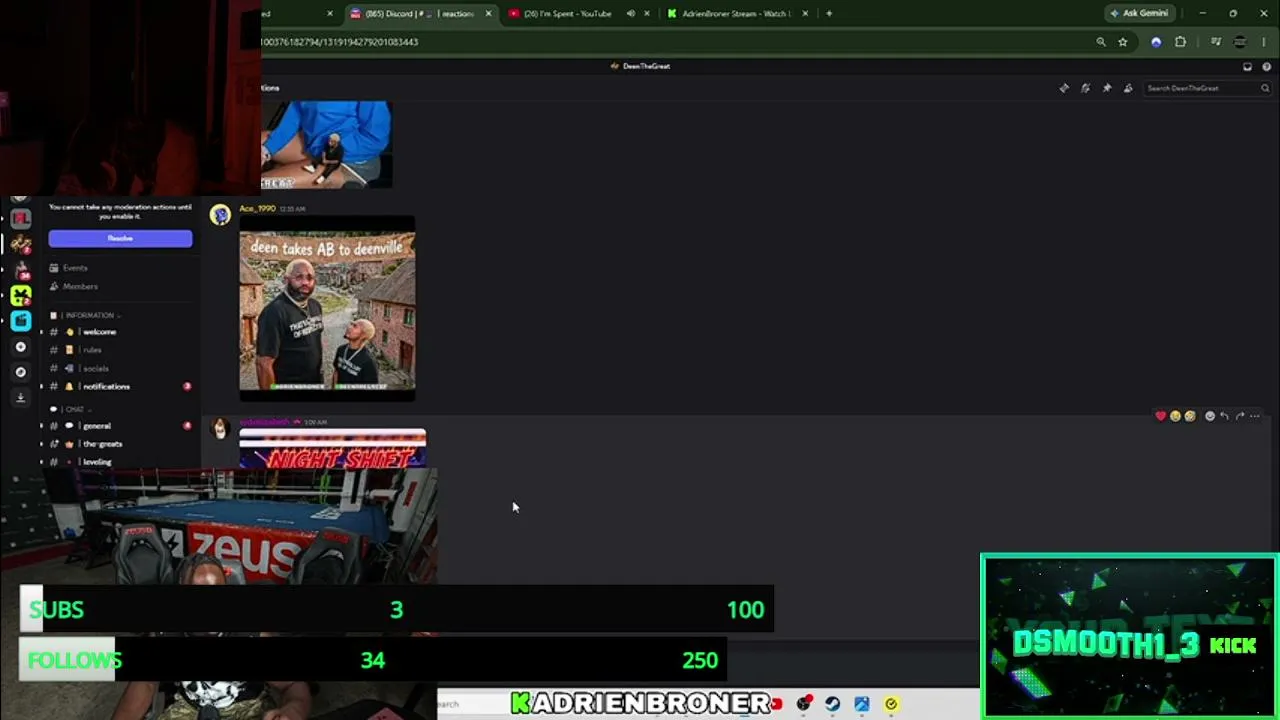Launch Steam from the Windows taskbar
Image resolution: width=1280 pixels, height=720 pixels.
(x=832, y=704)
